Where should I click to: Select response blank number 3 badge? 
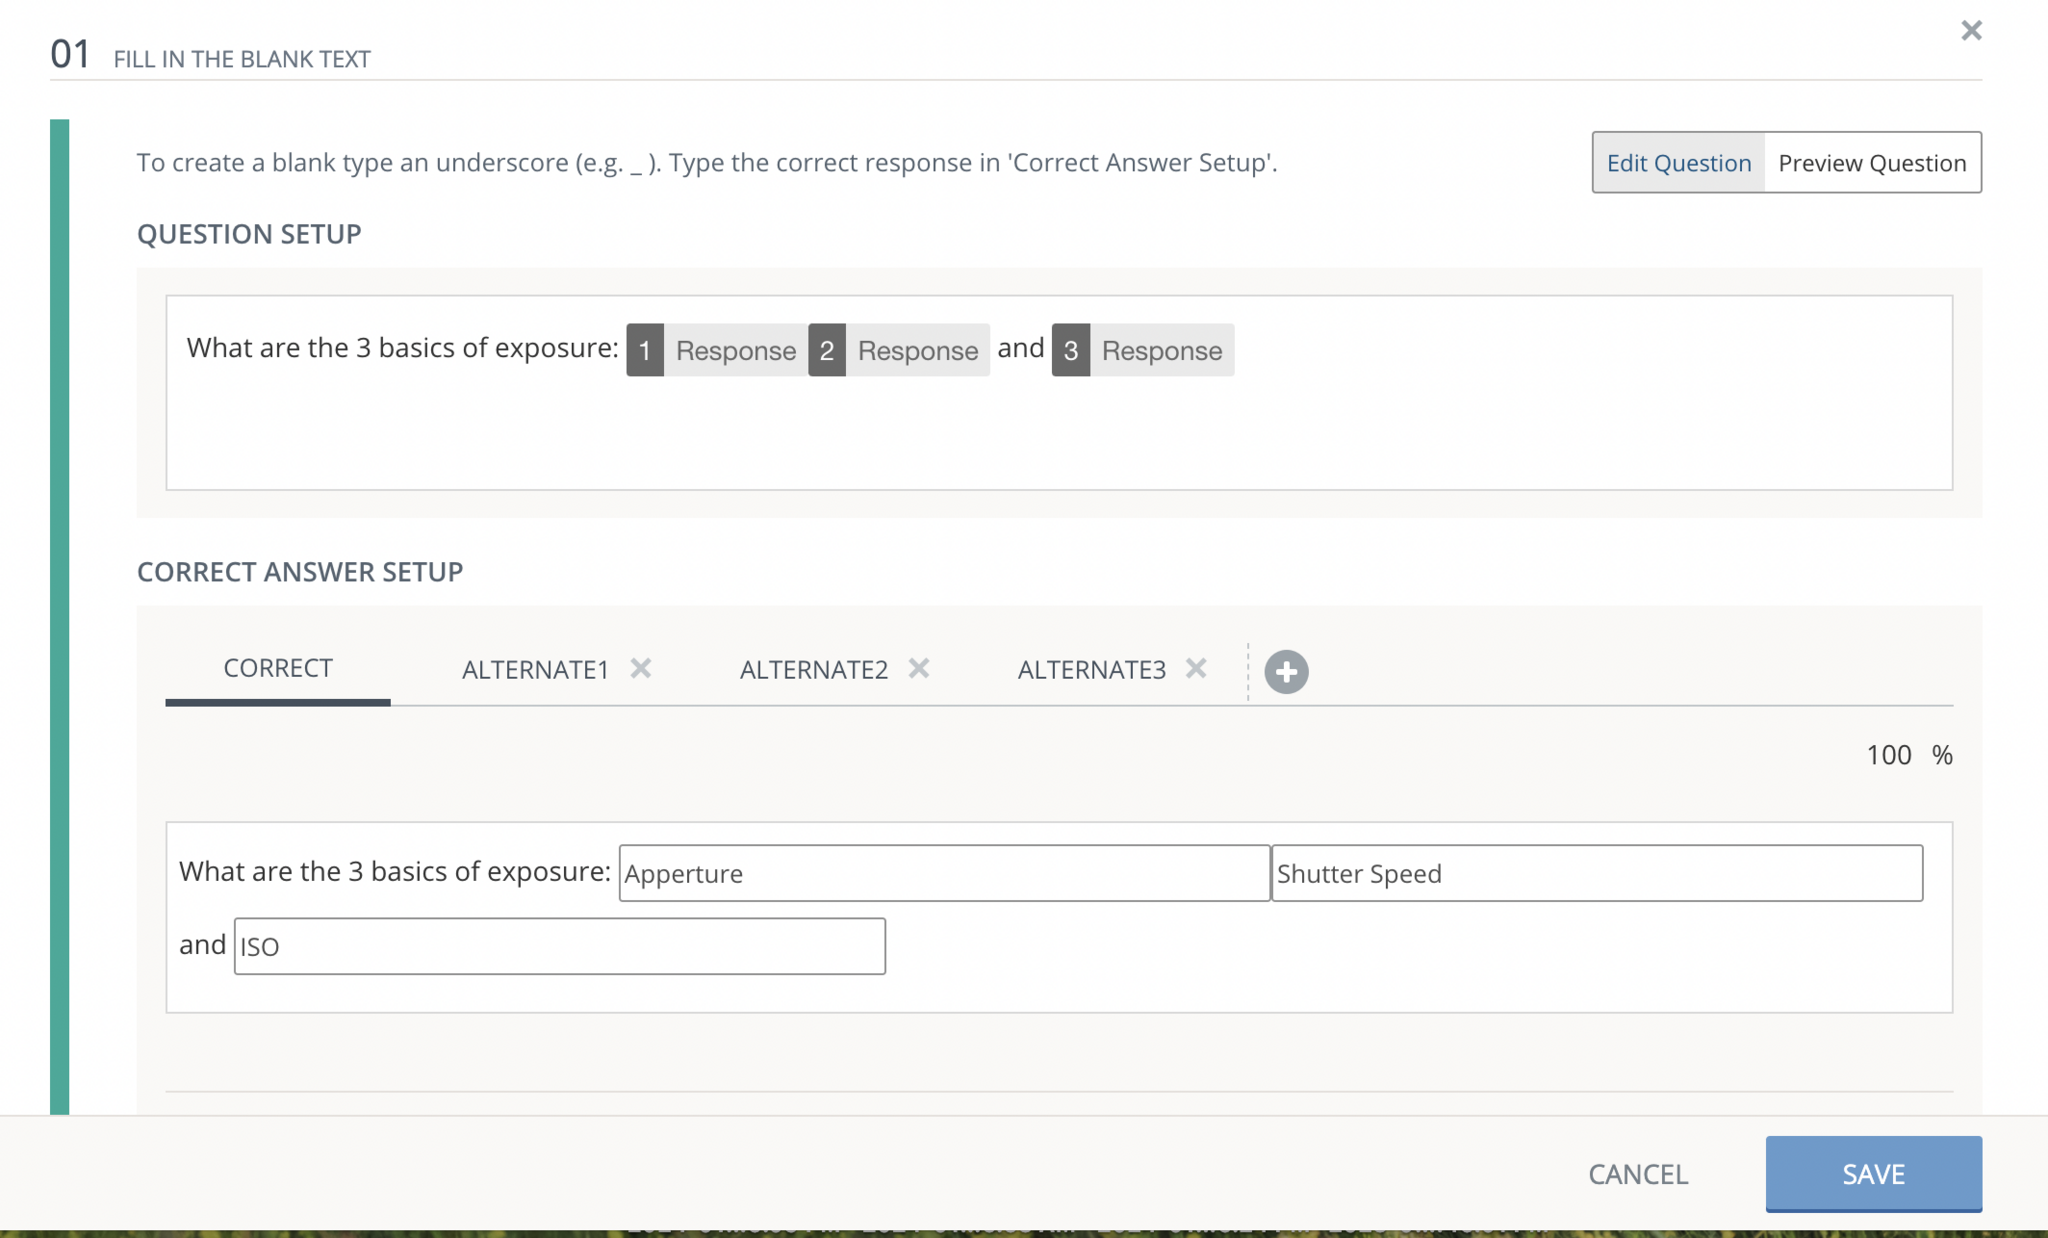coord(1071,350)
